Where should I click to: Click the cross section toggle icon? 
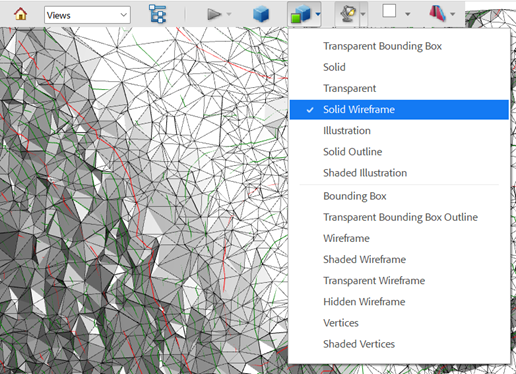tap(437, 14)
